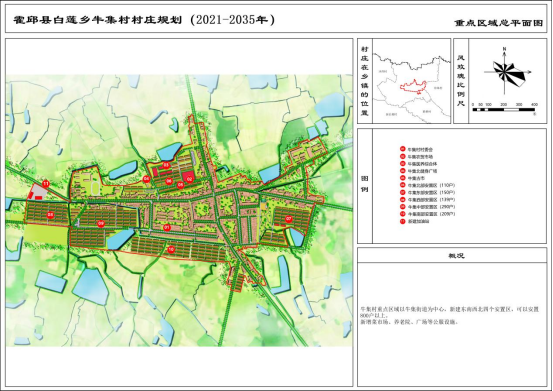Image resolution: width=553 pixels, height=391 pixels.
Task: Click the 重点区域总平面图 title at top right
Action: coord(499,23)
